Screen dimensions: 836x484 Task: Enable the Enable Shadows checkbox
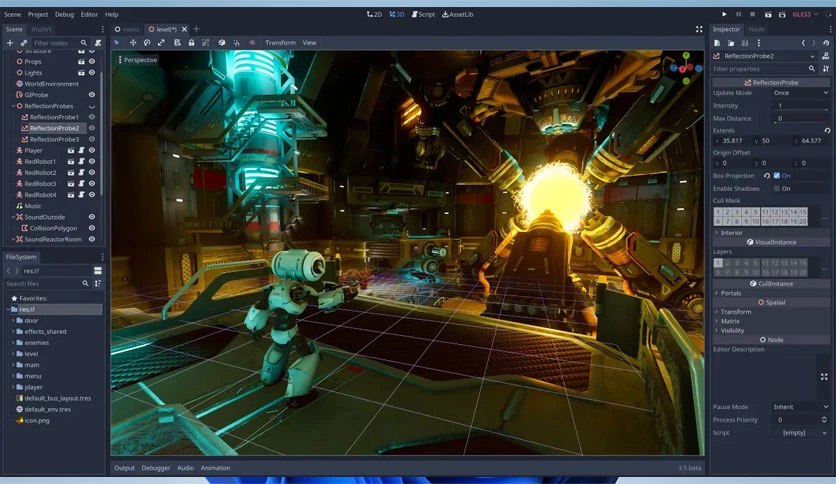click(x=777, y=189)
